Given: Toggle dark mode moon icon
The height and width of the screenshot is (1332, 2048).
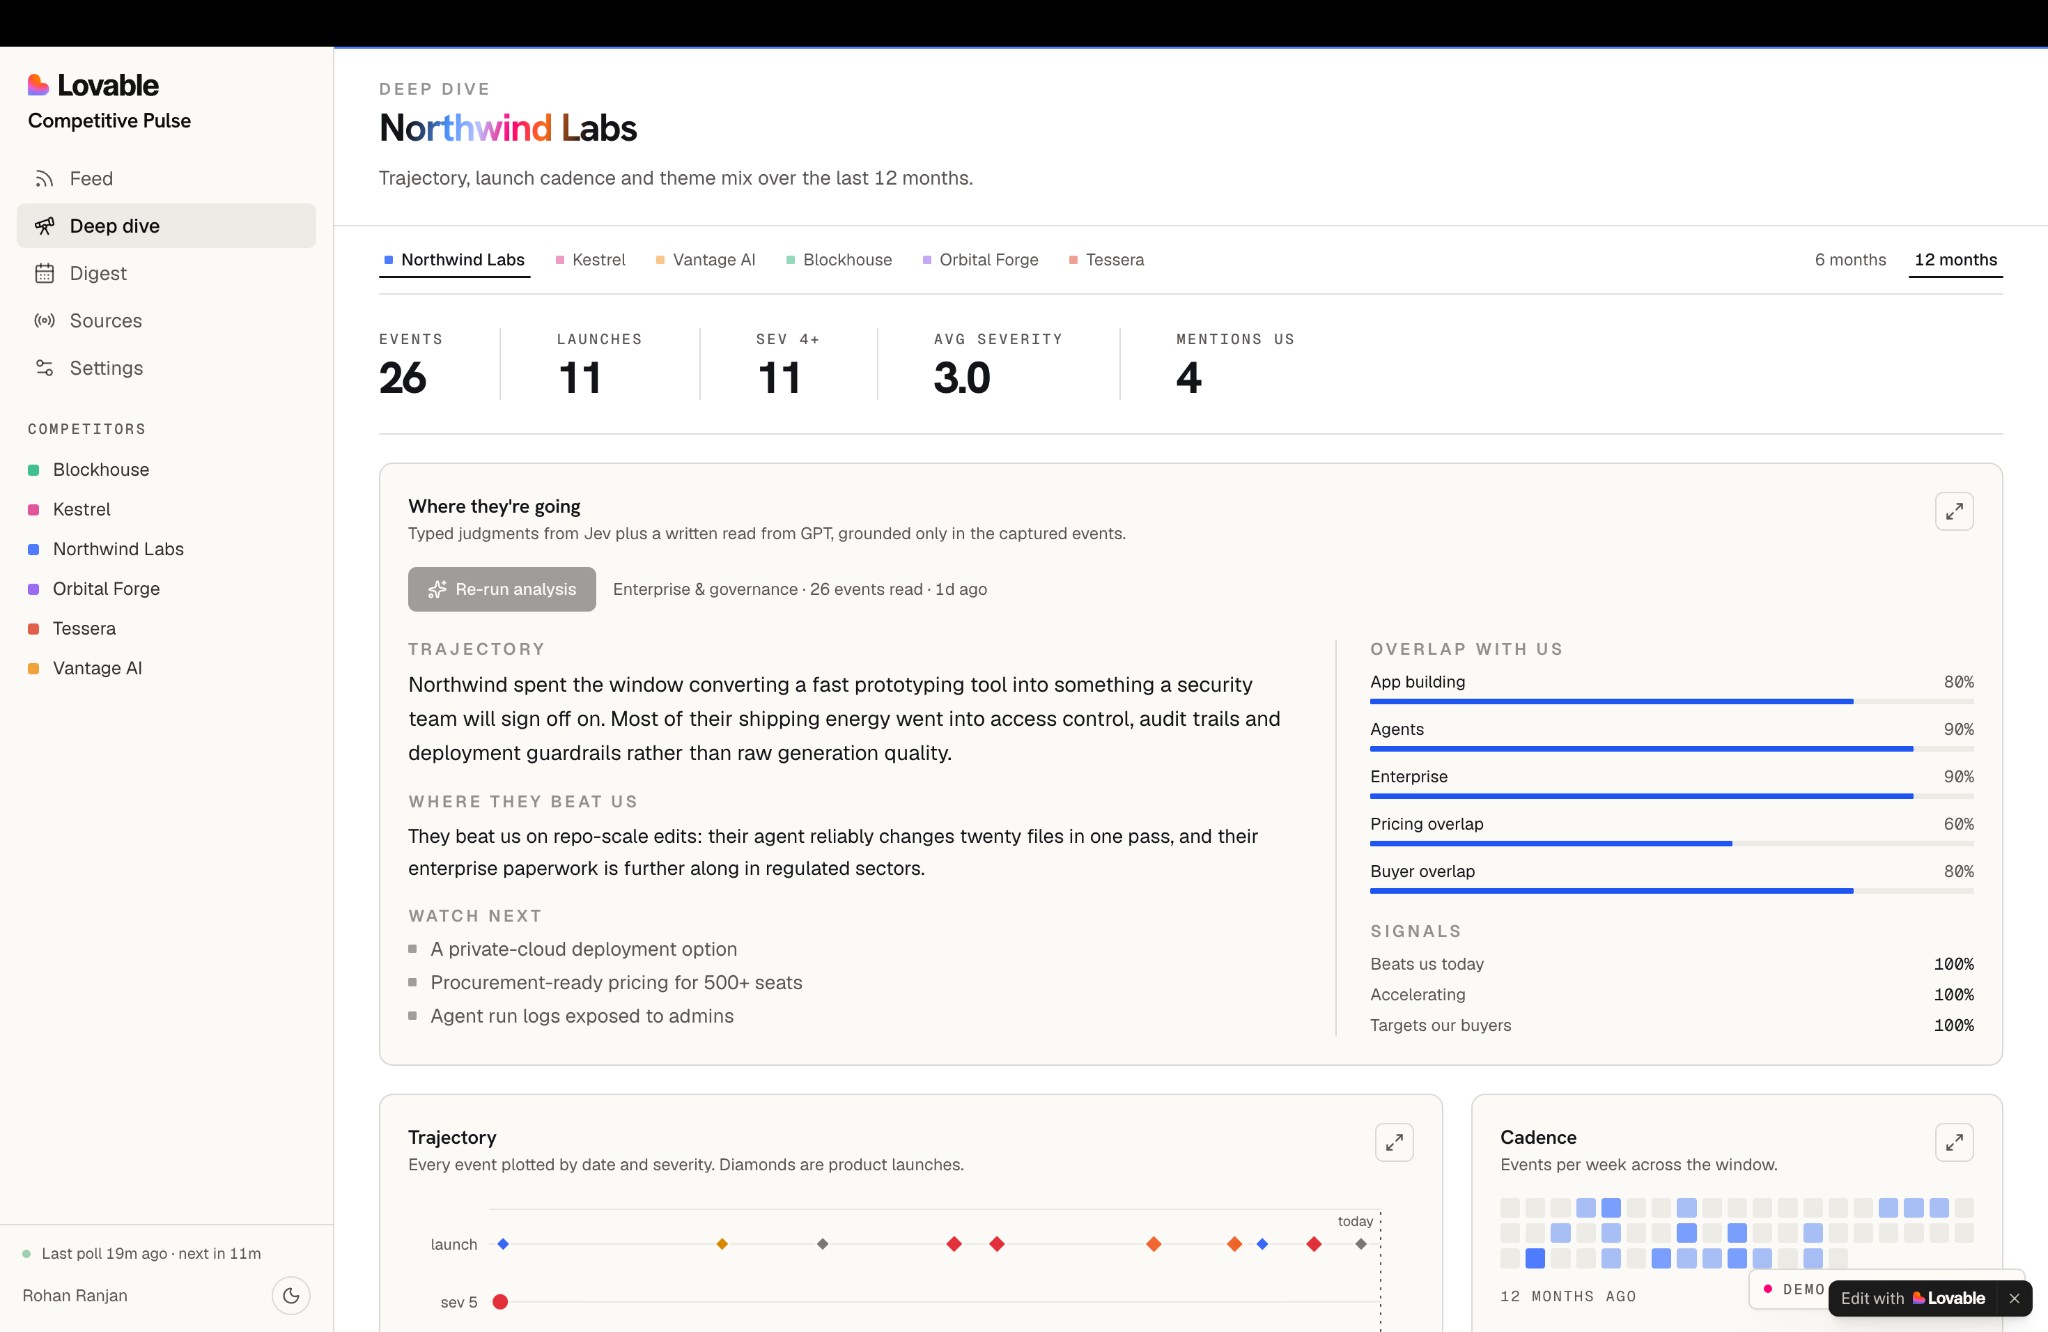Looking at the screenshot, I should (291, 1295).
